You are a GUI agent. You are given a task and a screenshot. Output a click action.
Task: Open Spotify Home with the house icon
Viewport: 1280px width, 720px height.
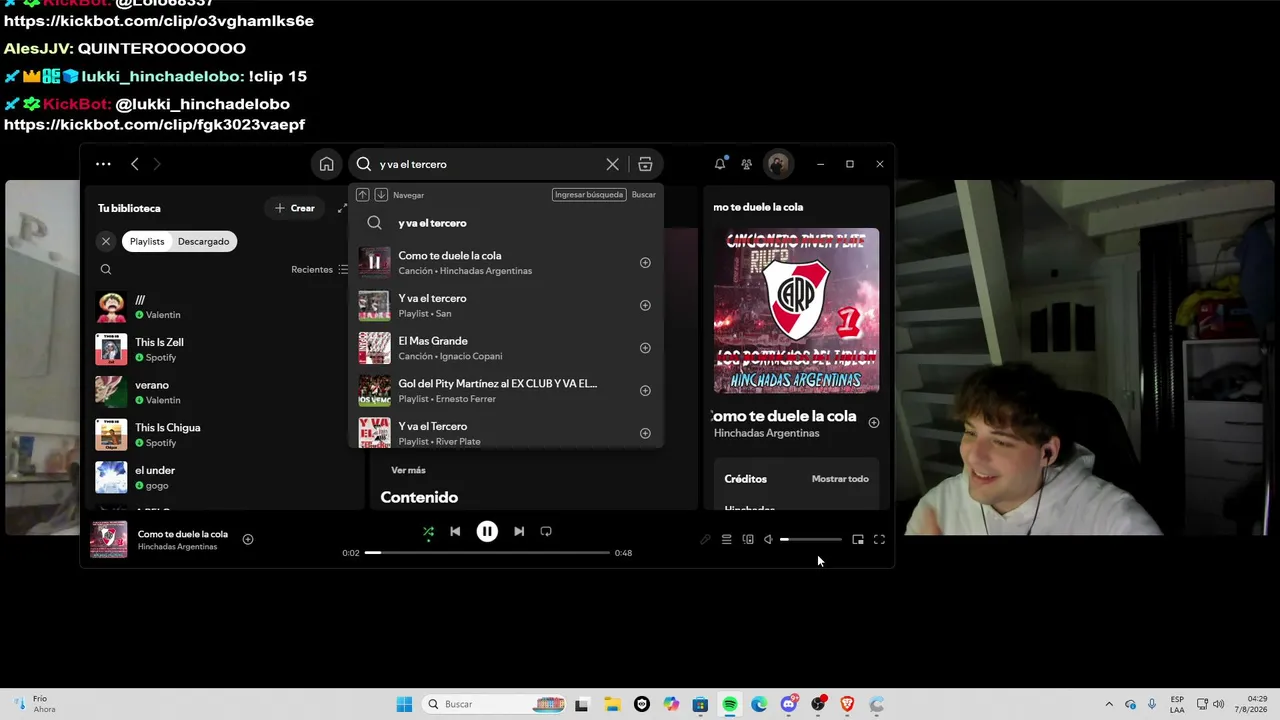(x=326, y=164)
